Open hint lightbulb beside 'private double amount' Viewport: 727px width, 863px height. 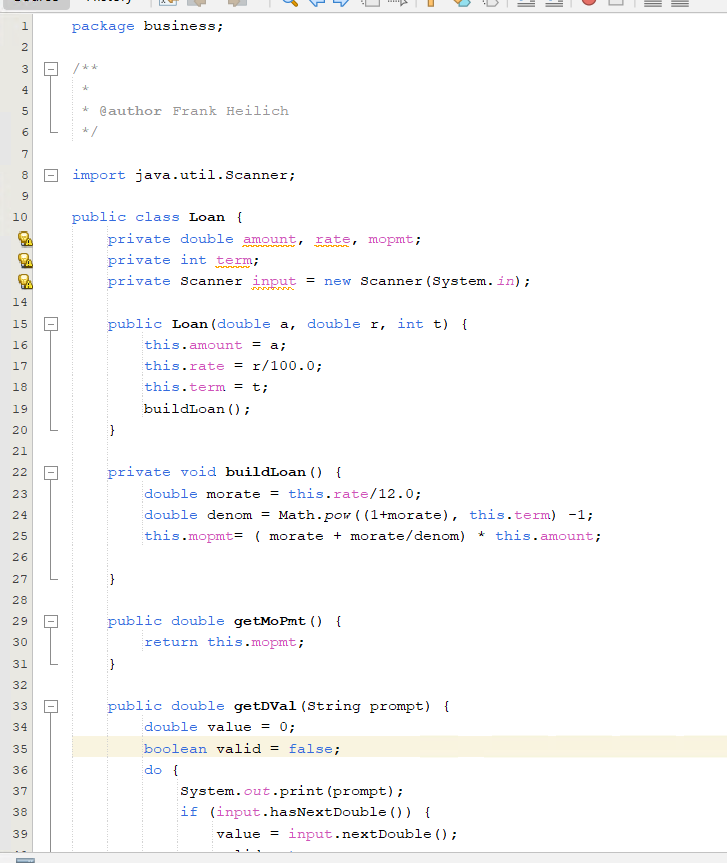pyautogui.click(x=25, y=239)
